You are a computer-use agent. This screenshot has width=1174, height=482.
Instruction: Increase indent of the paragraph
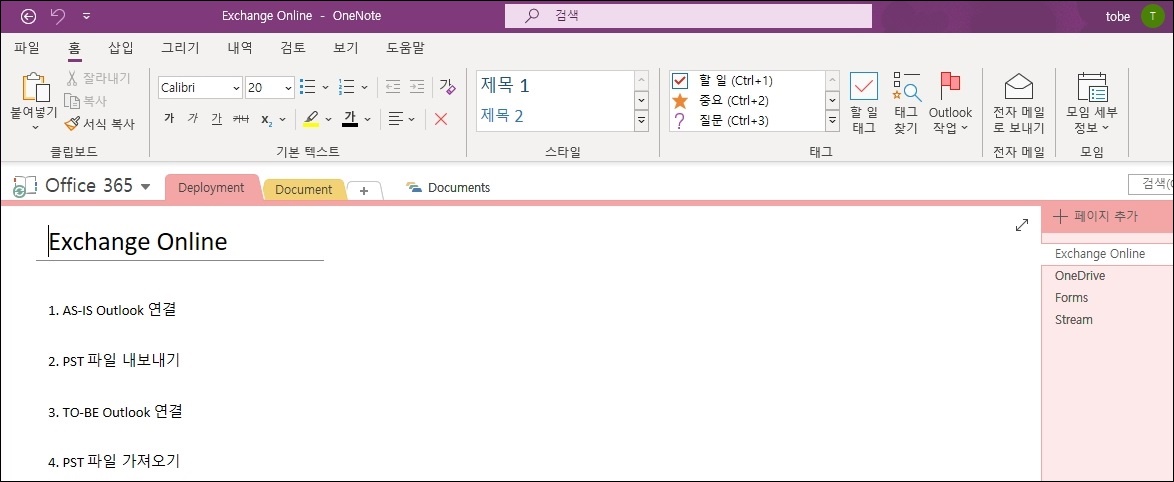[417, 88]
